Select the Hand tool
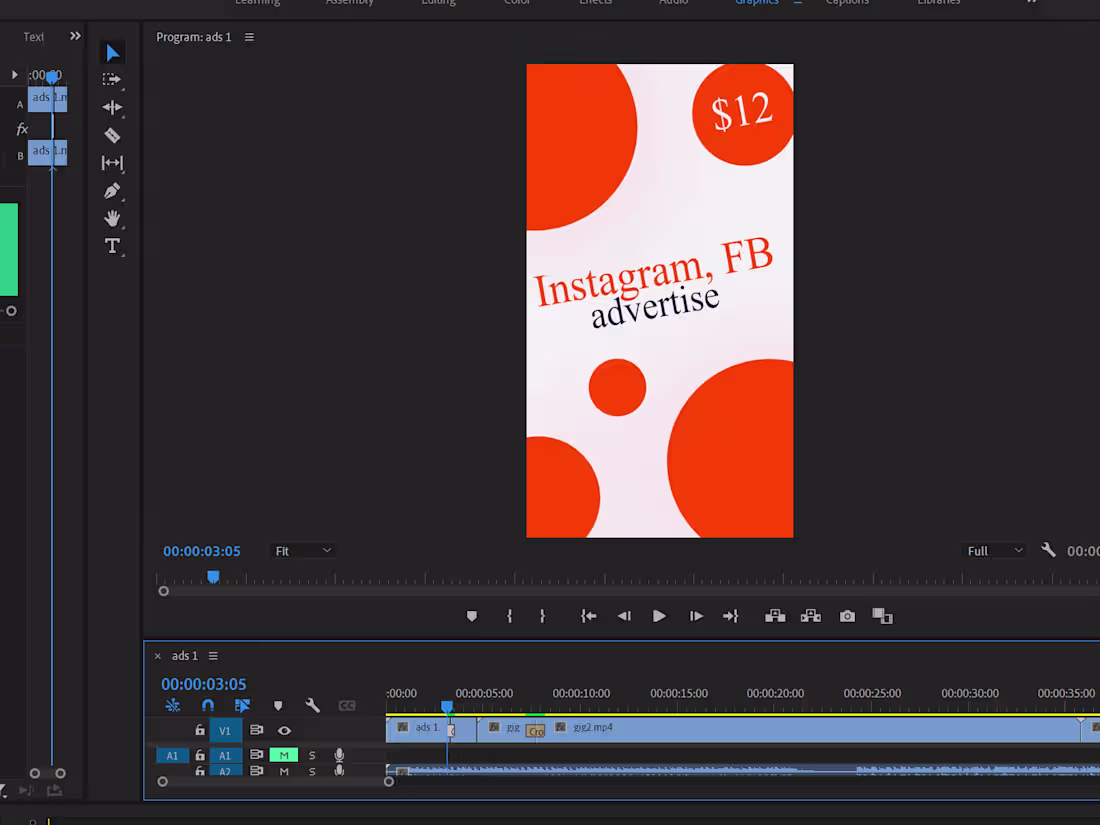Screen dimensions: 1100x825 (113, 219)
